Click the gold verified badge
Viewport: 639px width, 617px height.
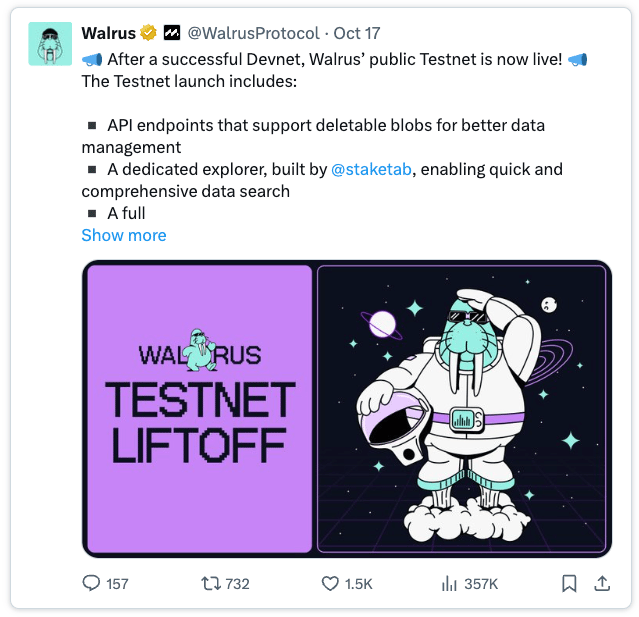pos(148,33)
